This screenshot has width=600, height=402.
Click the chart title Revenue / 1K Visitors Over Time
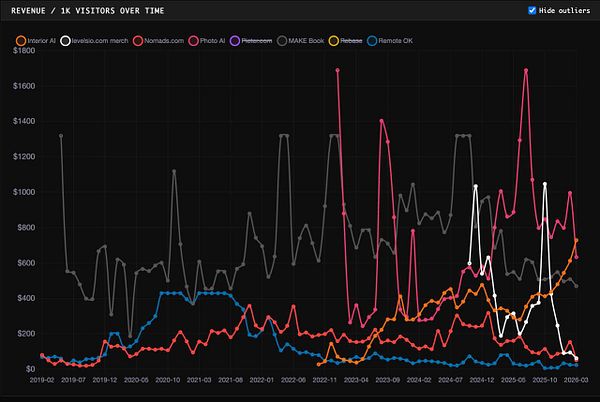(88, 11)
